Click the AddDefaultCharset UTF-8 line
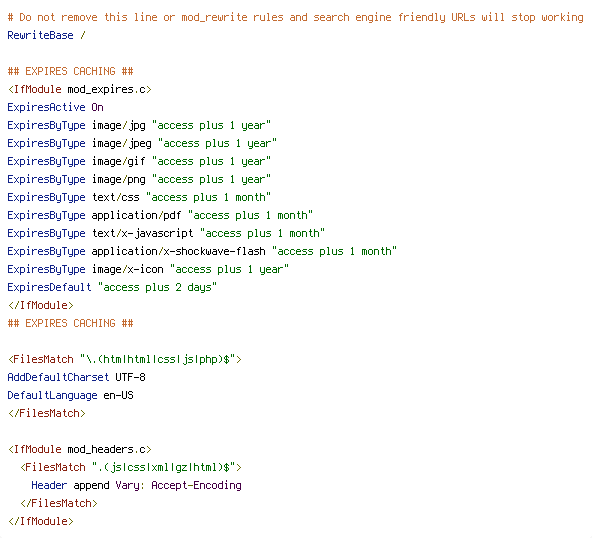 77,377
